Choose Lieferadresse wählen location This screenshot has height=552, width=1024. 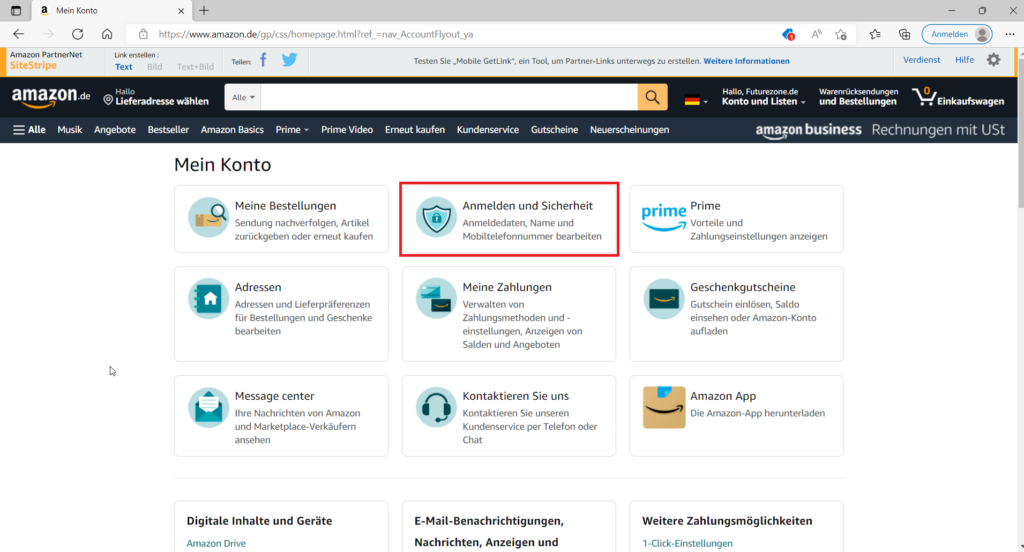pyautogui.click(x=155, y=97)
